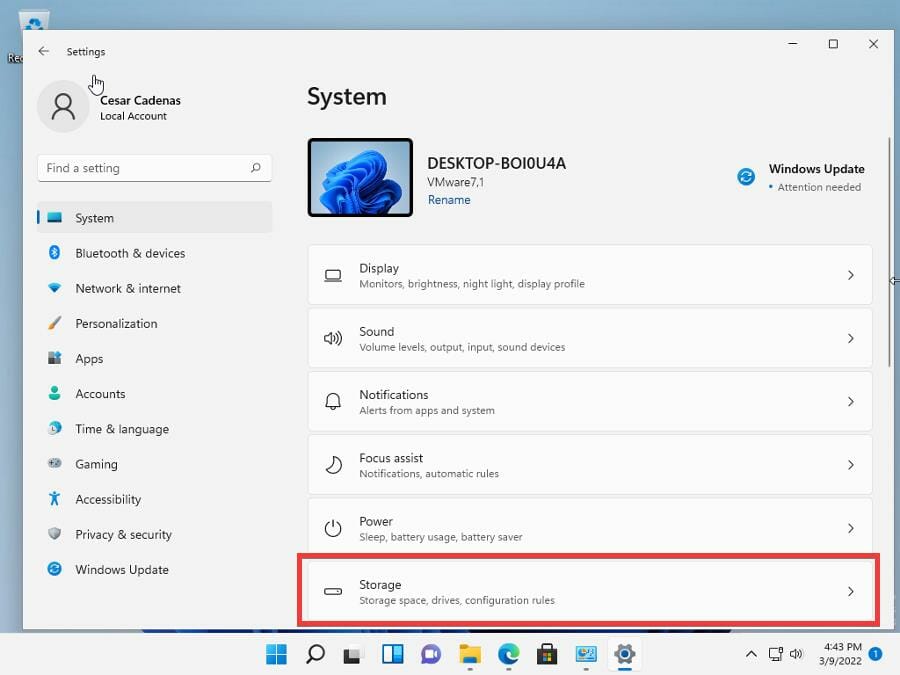
Task: Click the Settings gear on taskbar
Action: [624, 654]
